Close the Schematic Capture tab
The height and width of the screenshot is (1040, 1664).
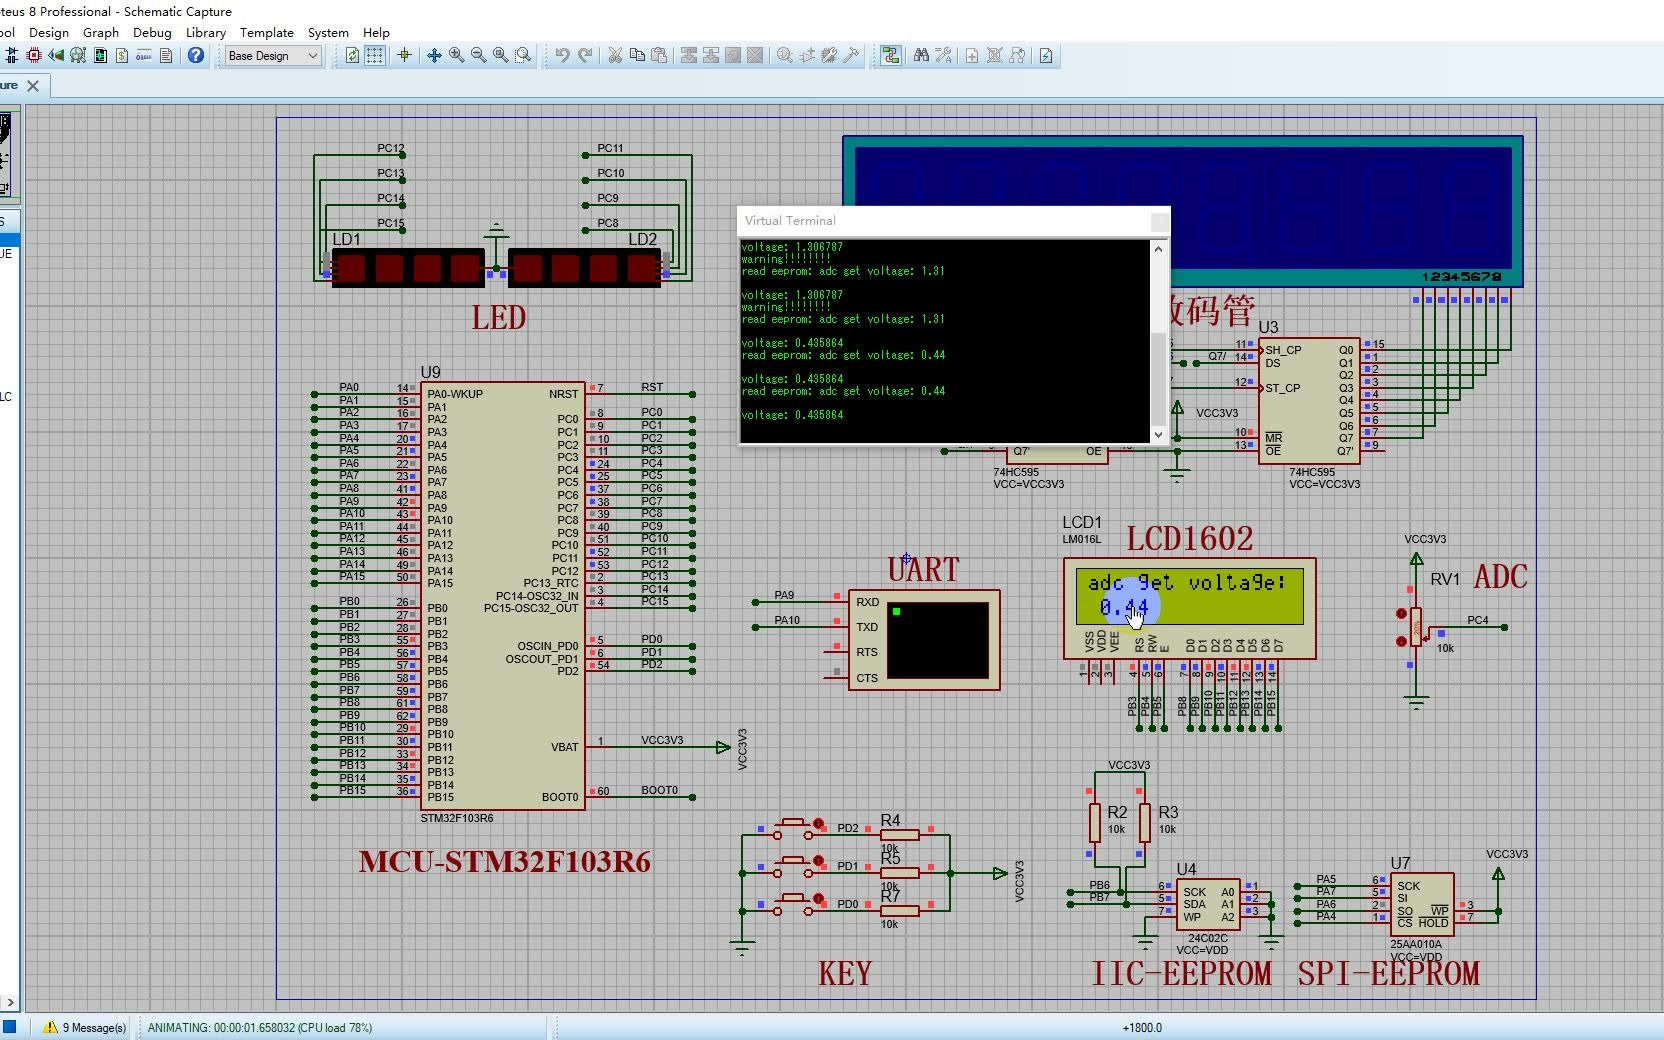(x=33, y=86)
